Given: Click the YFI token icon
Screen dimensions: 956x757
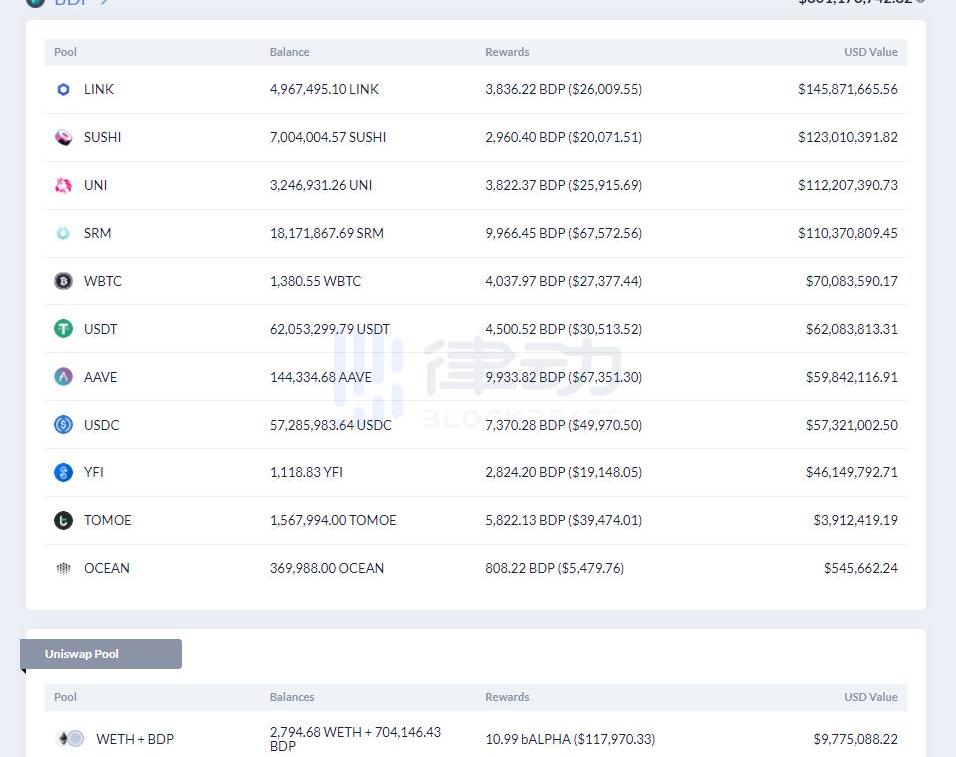Looking at the screenshot, I should pos(63,472).
